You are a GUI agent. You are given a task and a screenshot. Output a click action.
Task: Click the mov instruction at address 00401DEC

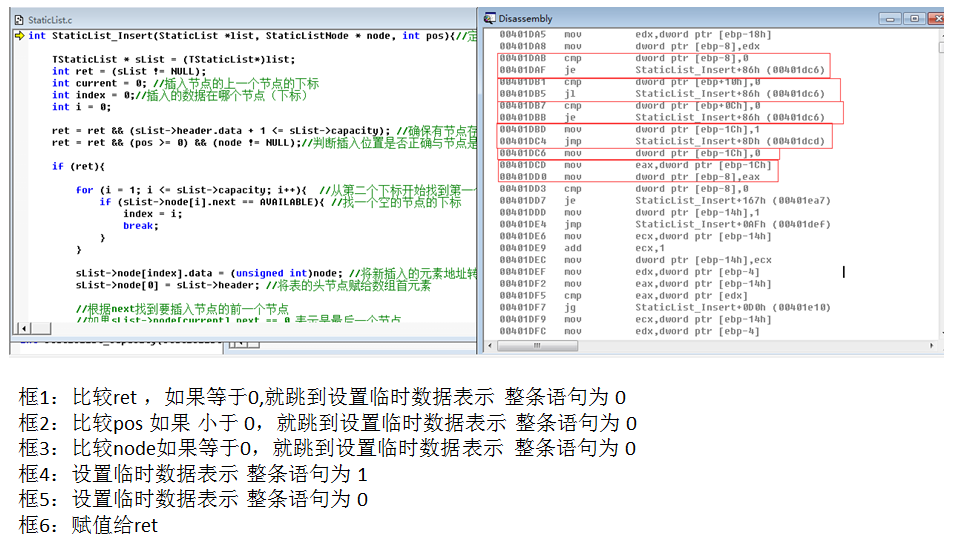click(635, 260)
